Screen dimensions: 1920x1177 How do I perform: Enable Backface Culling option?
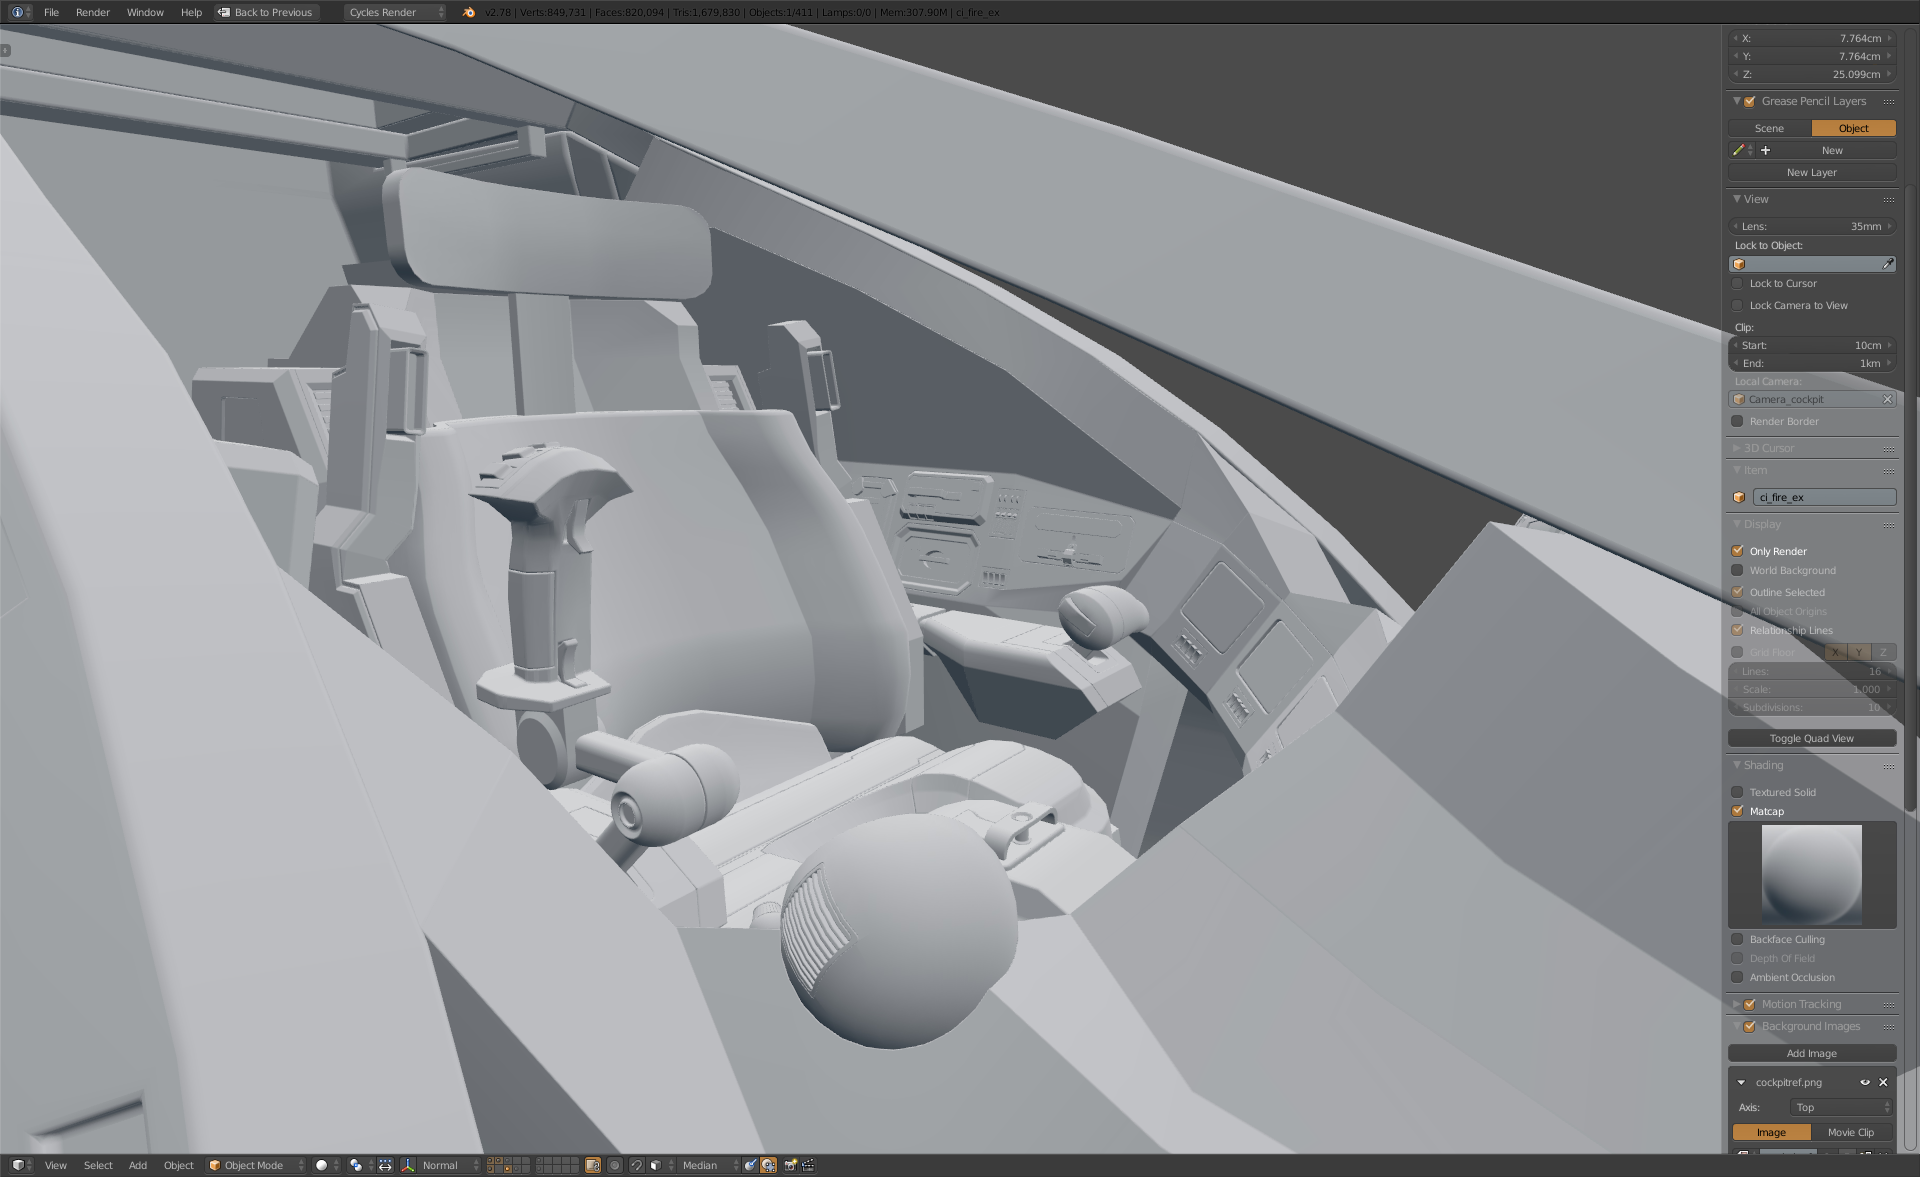coord(1737,939)
